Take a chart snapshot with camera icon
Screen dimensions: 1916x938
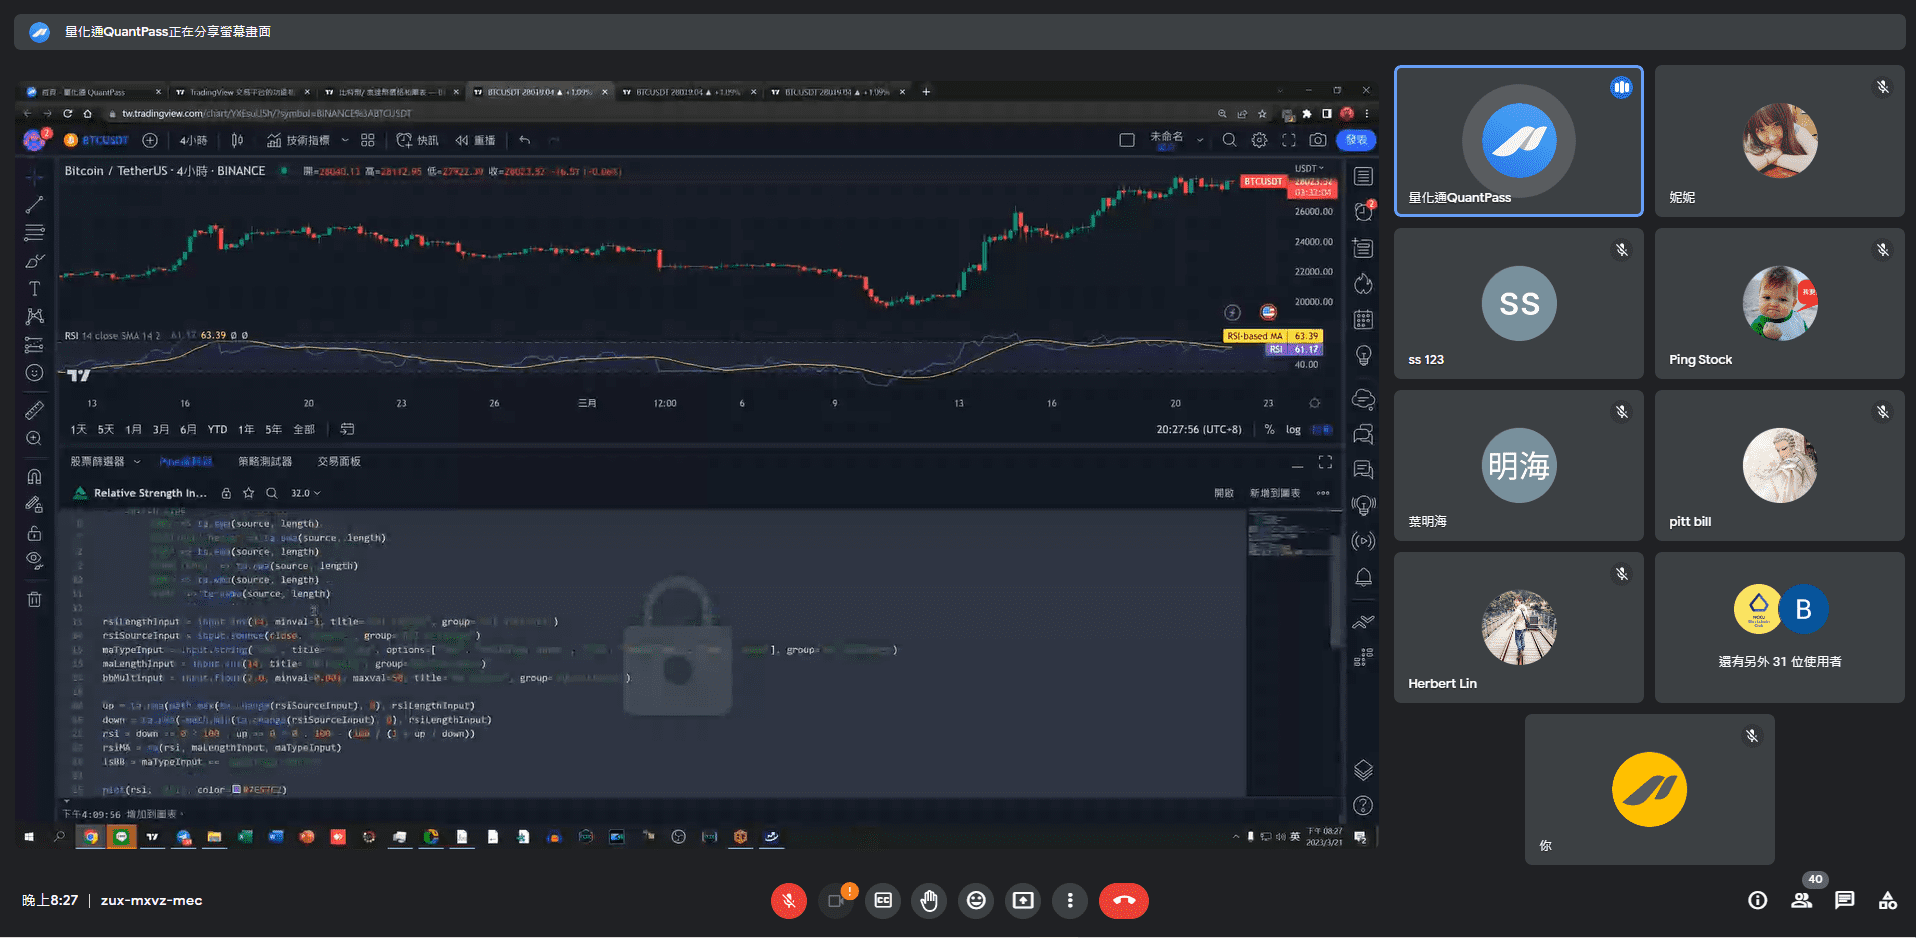click(1318, 140)
